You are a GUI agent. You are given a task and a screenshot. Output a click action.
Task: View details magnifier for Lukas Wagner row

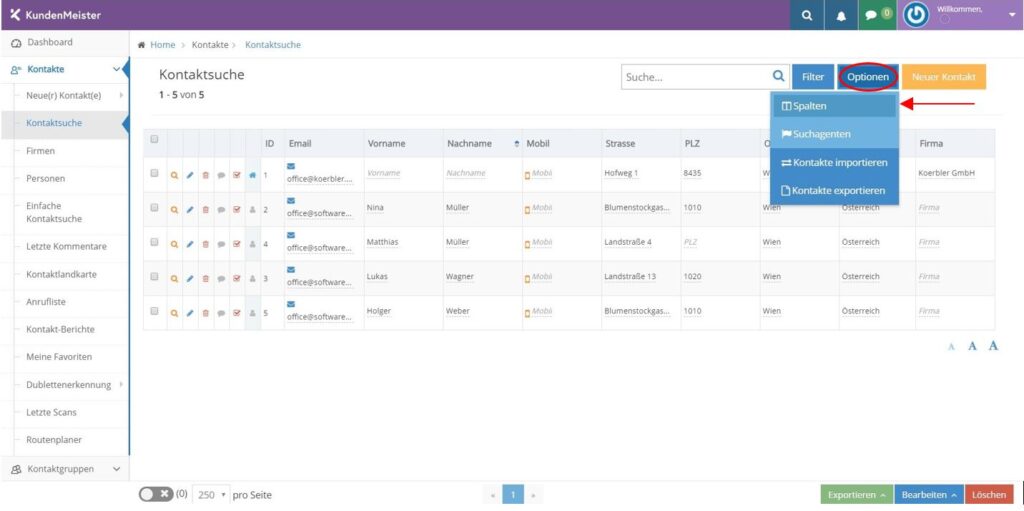pos(174,278)
